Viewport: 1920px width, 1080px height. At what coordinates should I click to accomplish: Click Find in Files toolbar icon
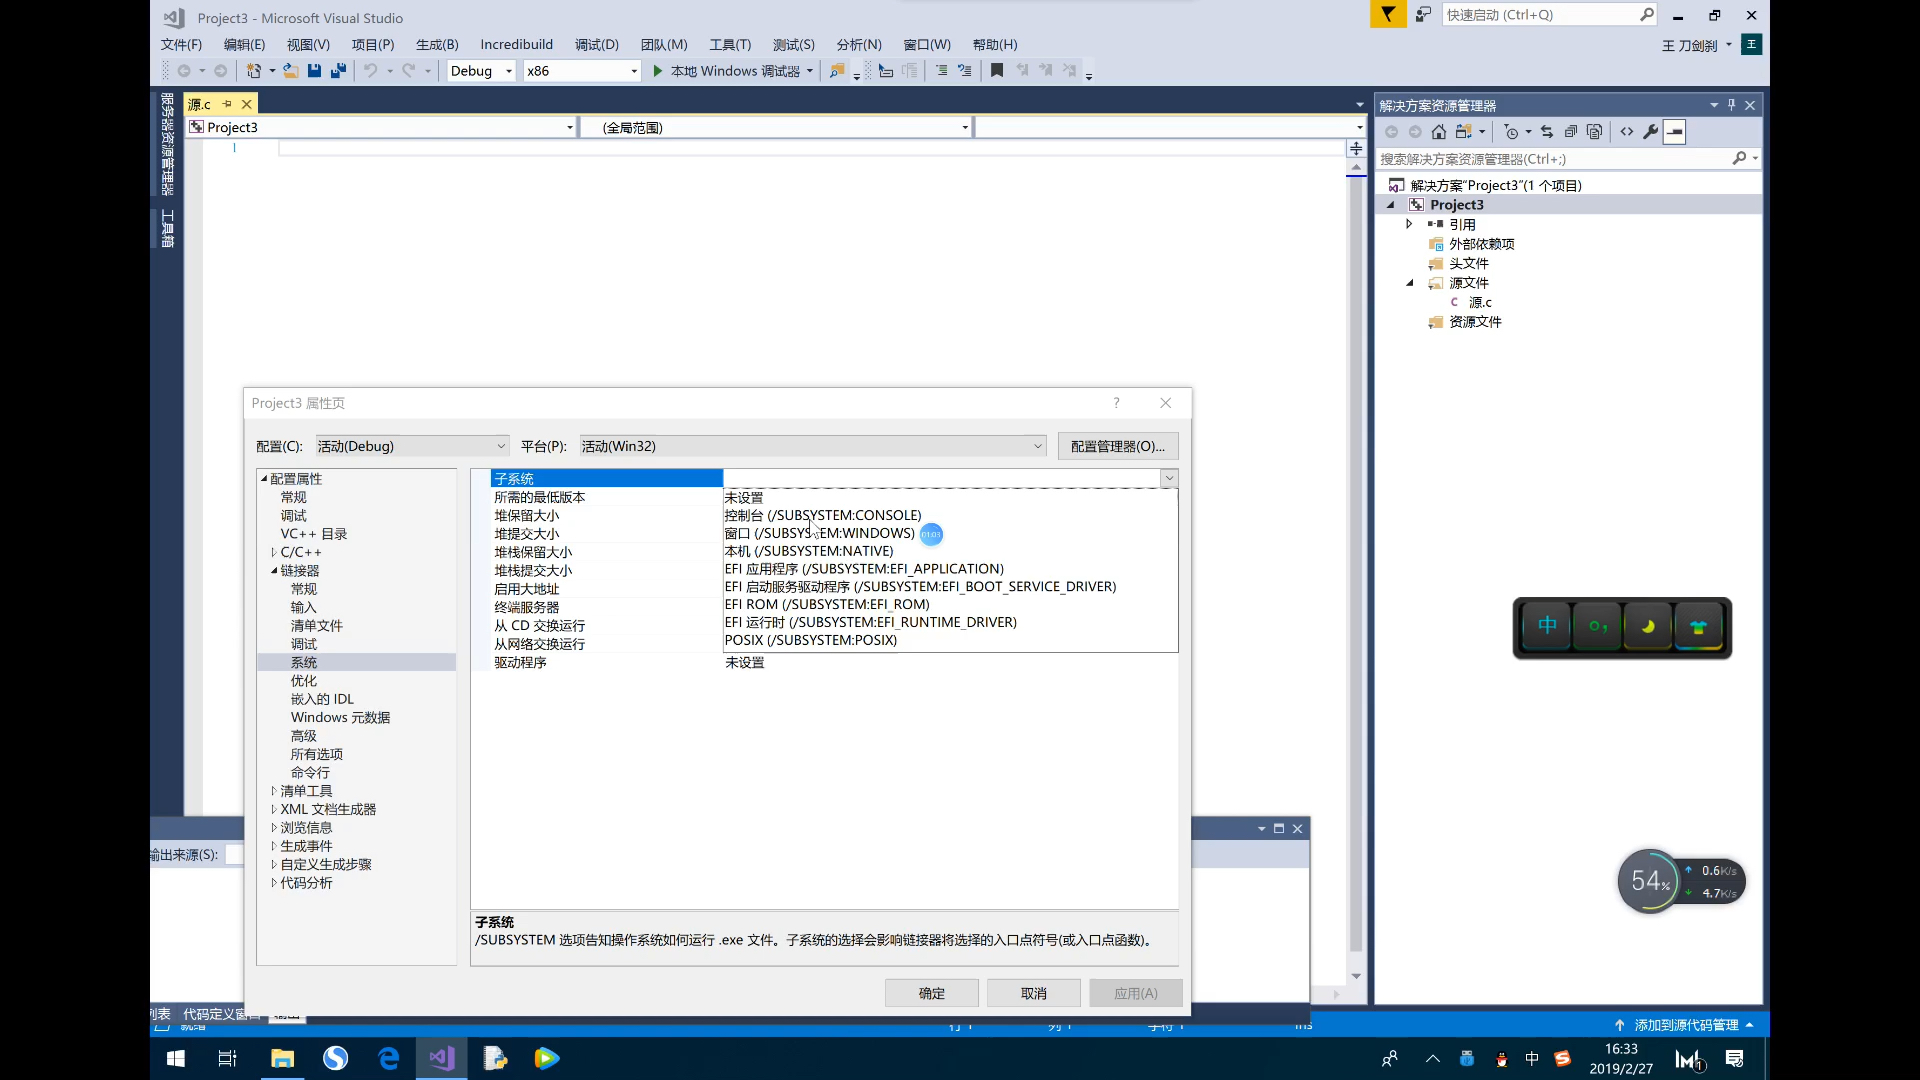[837, 71]
